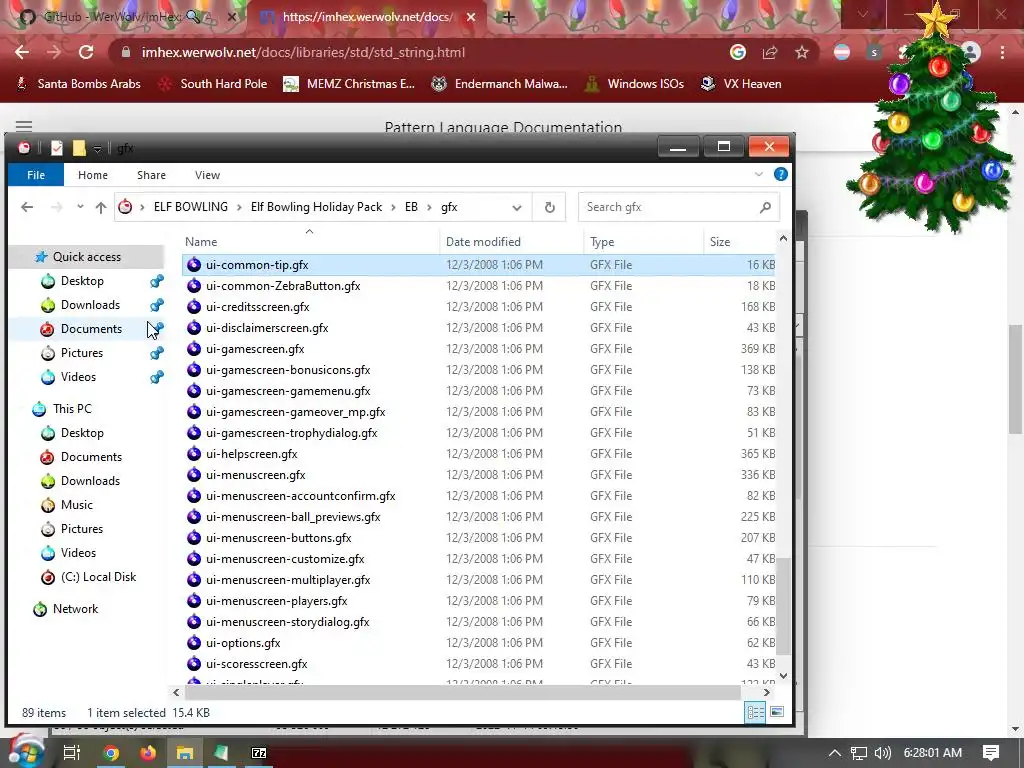
Task: Open Explorer help question mark icon
Action: [780, 174]
